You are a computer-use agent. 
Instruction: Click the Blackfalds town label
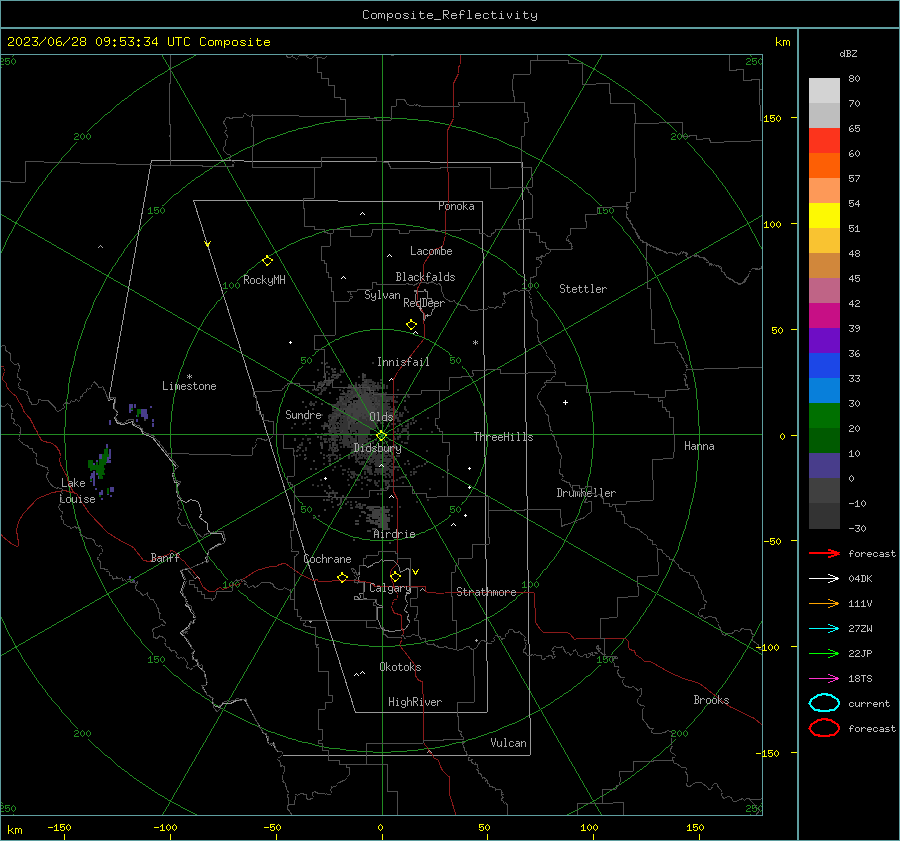[425, 277]
